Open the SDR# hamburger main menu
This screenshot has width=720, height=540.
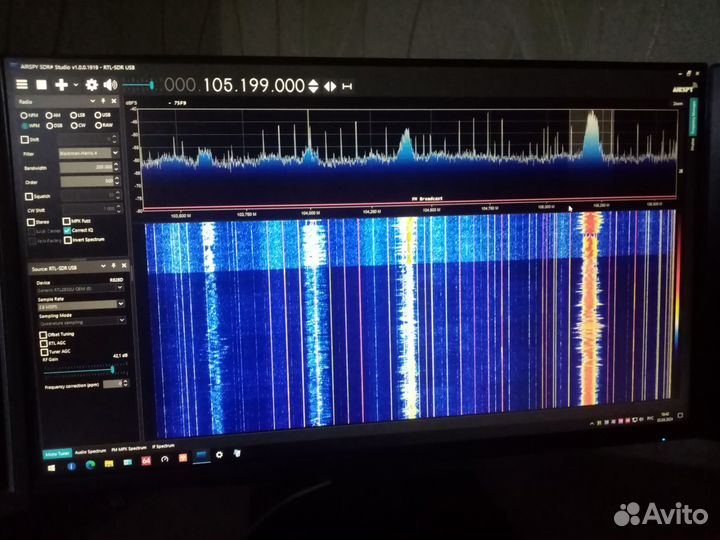[x=22, y=84]
